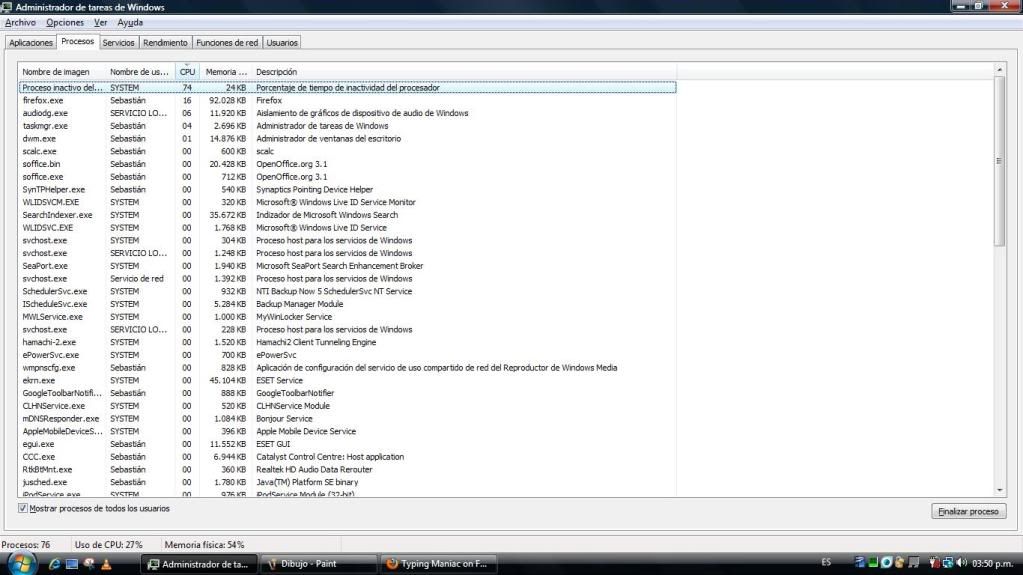Click the VLC cone icon in Quick Launch

106,563
